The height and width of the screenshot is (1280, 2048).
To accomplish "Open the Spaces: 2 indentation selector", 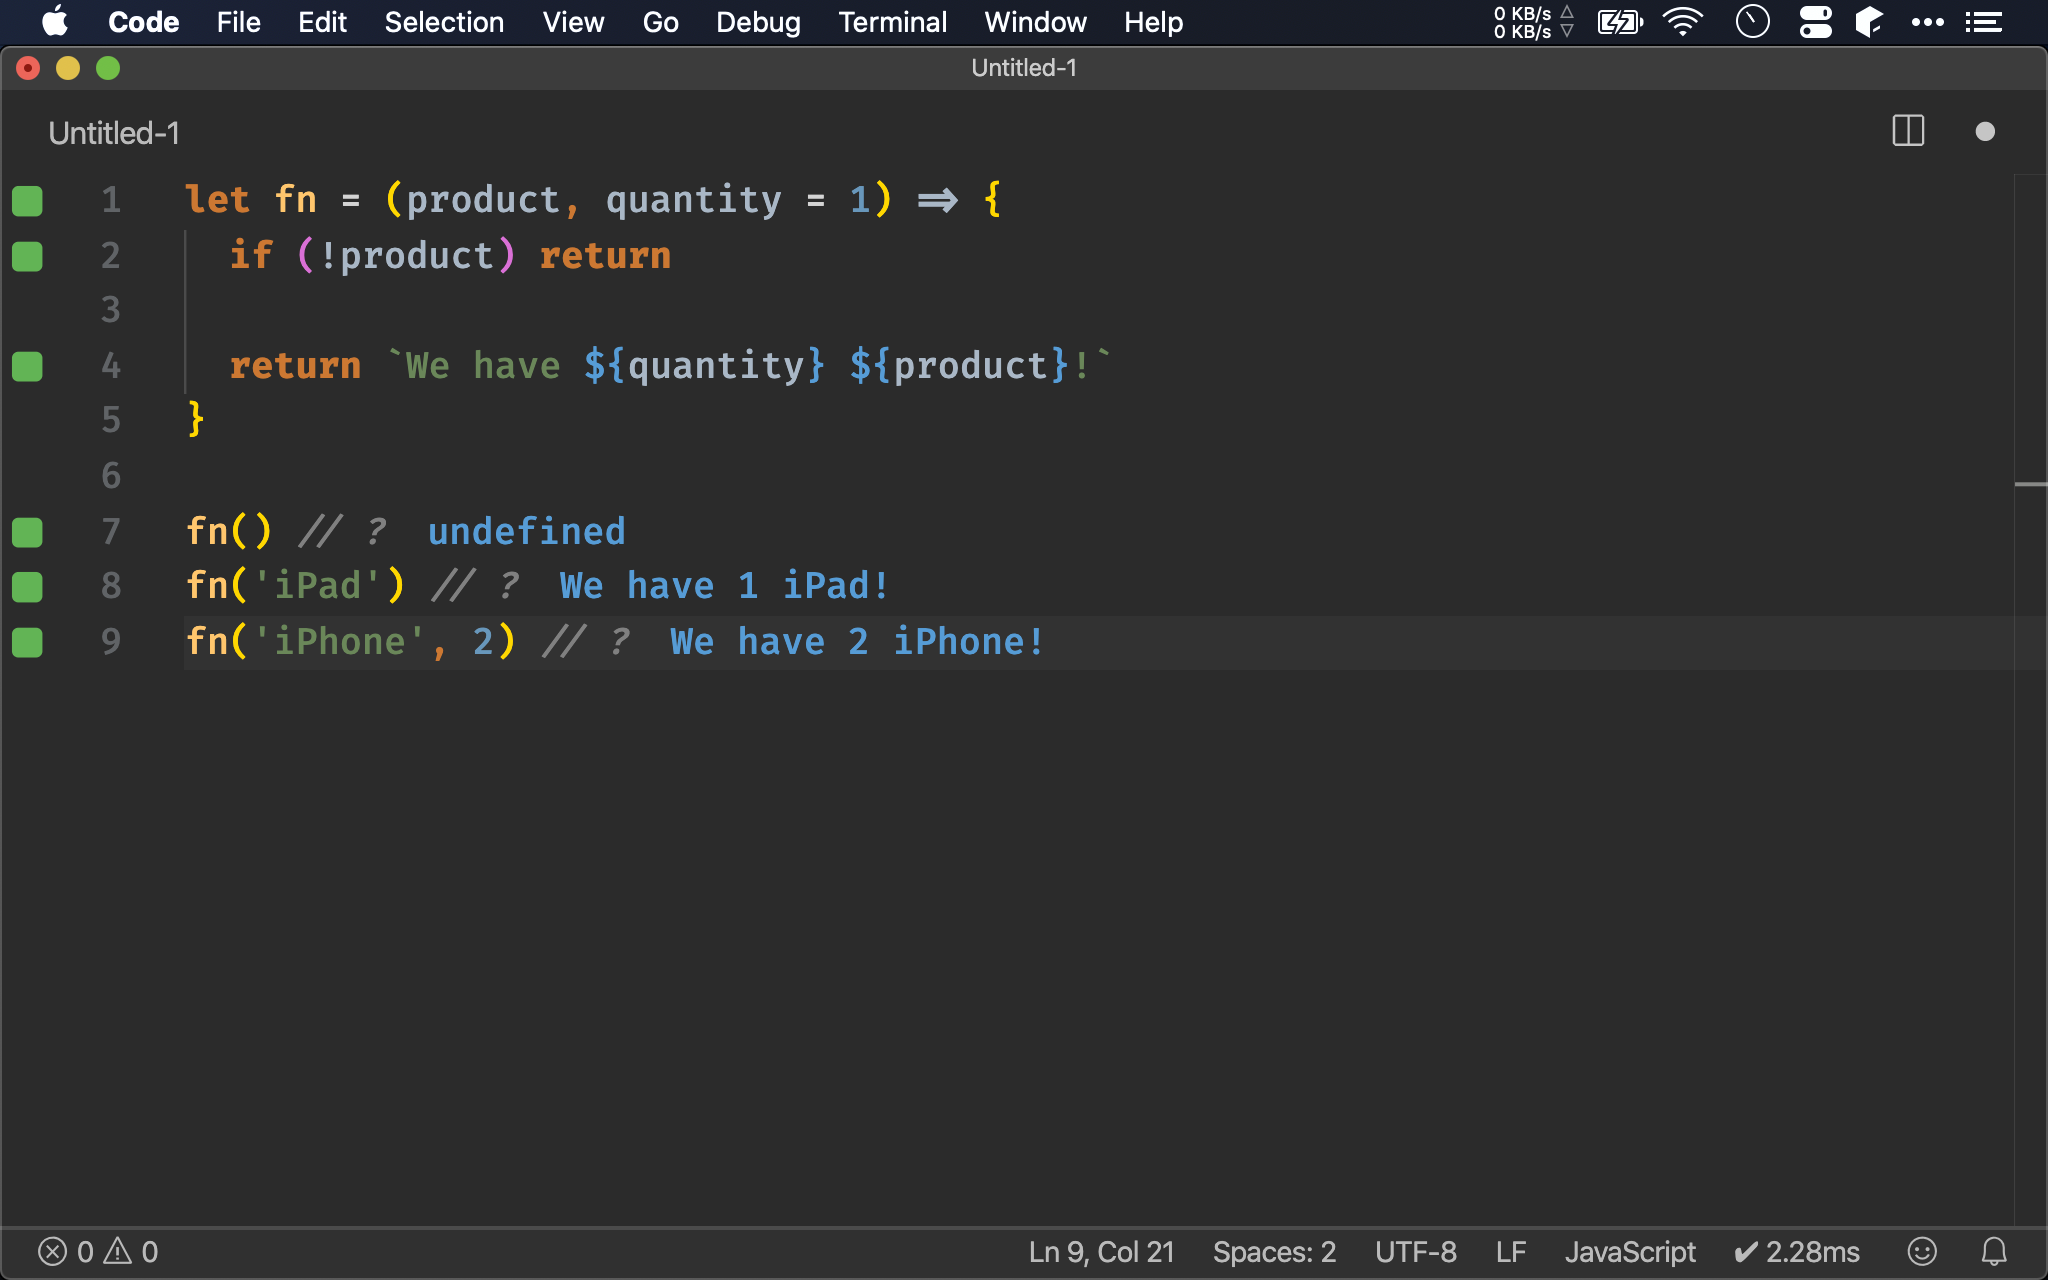I will coord(1274,1252).
